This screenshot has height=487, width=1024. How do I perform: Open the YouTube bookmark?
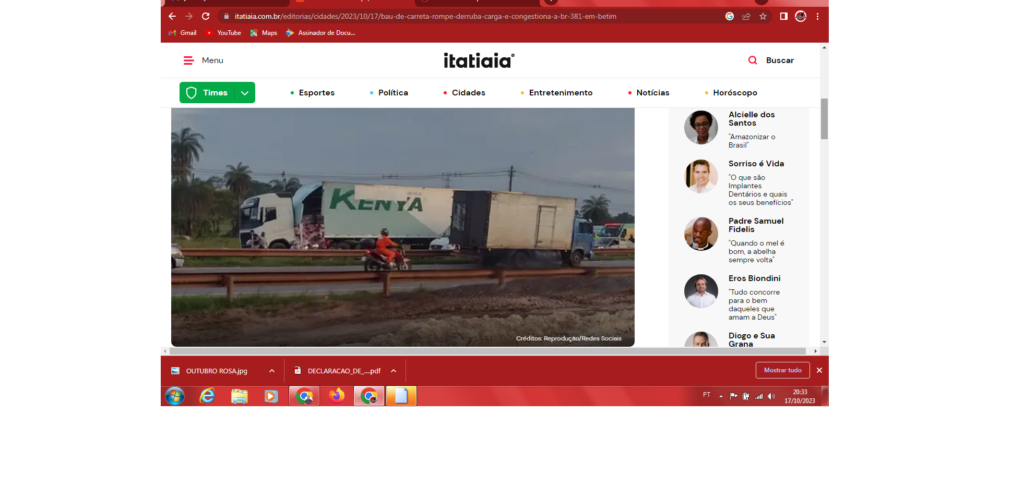[223, 33]
